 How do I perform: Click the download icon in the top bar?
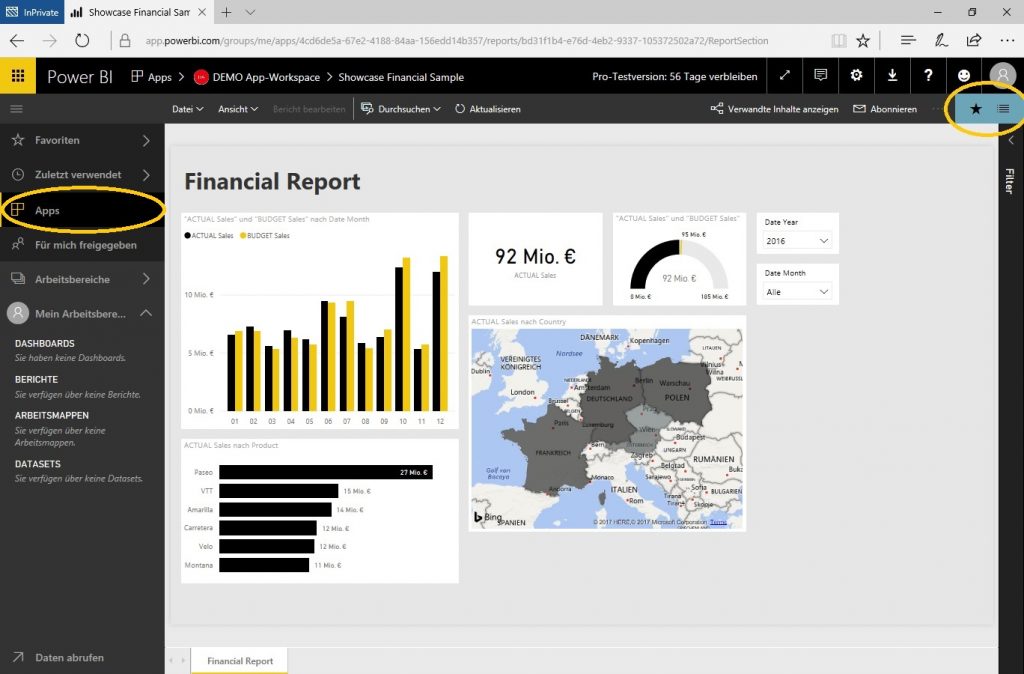click(x=892, y=75)
